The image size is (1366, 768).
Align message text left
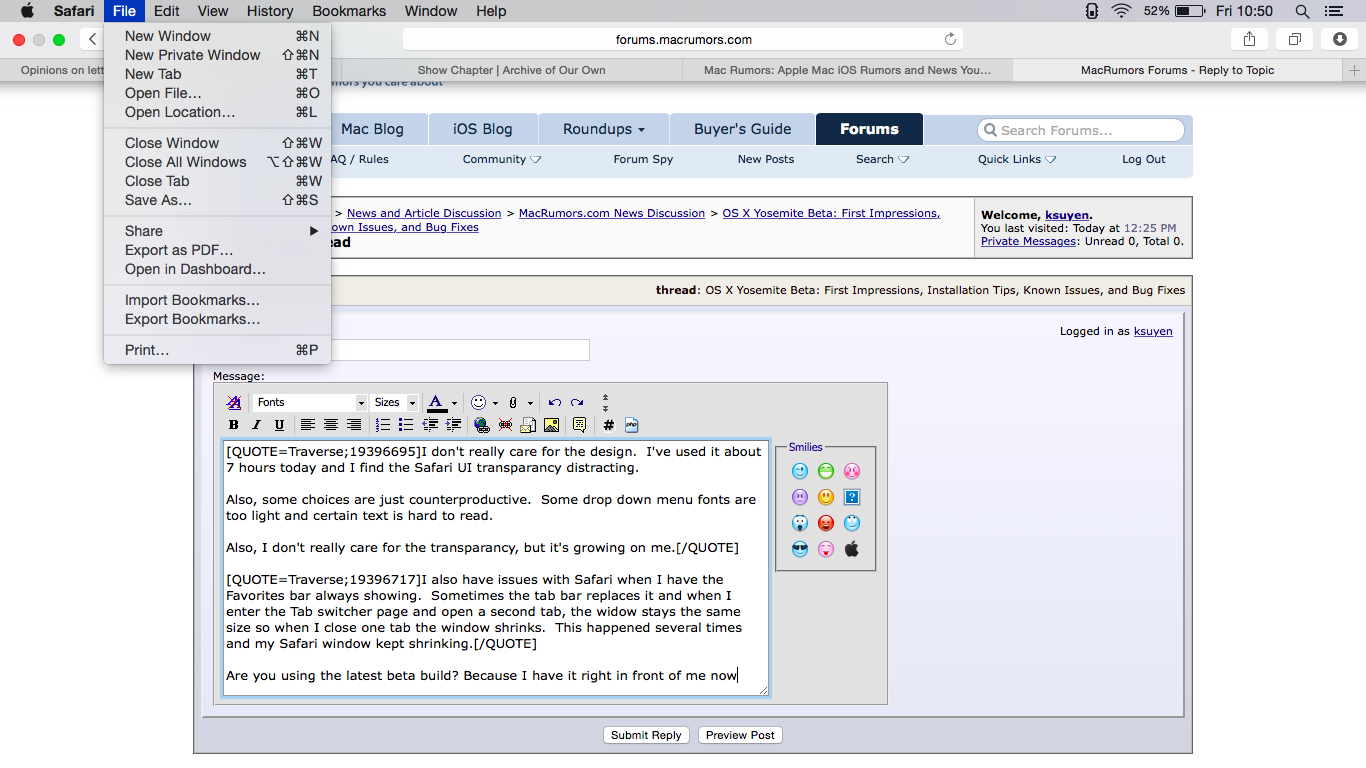click(x=308, y=425)
